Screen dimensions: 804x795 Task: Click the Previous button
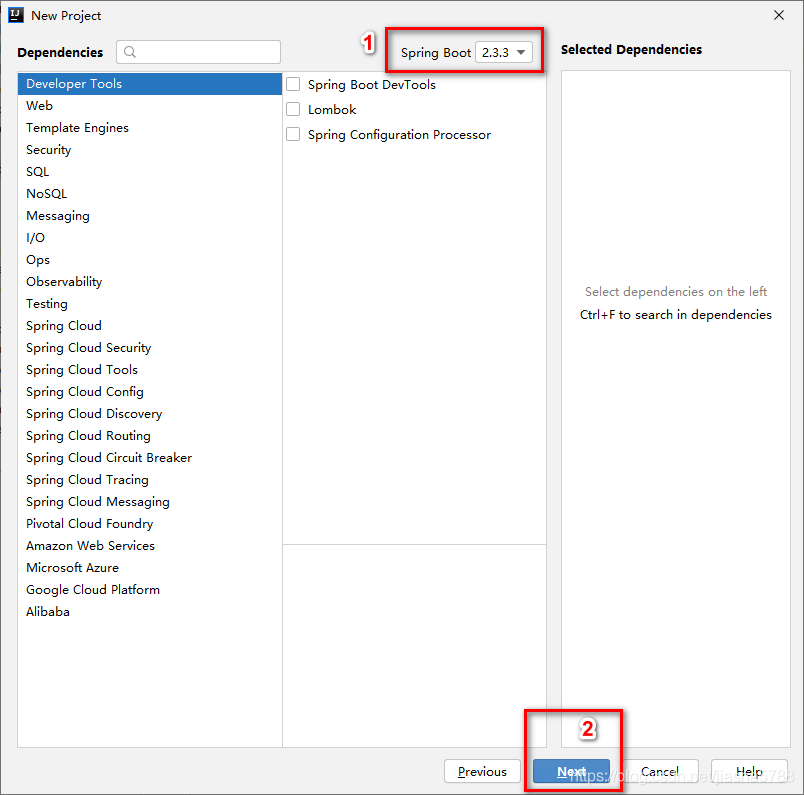(482, 771)
